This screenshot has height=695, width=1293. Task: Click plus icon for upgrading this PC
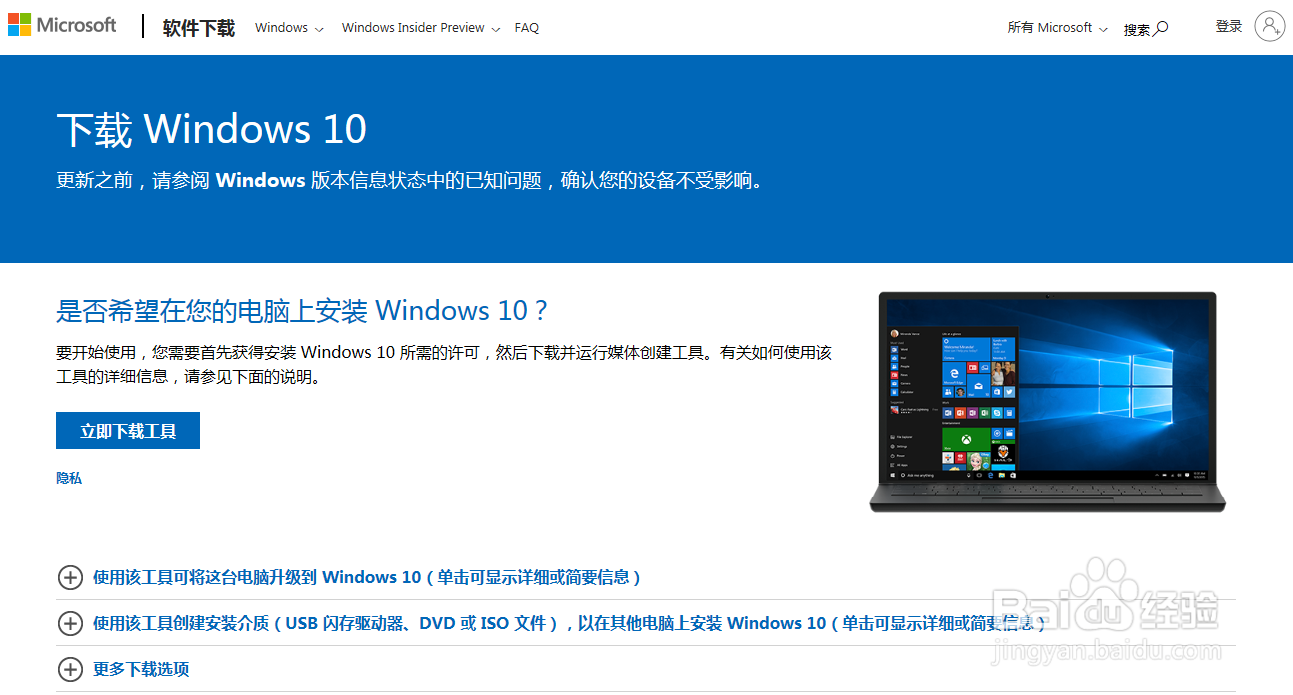point(70,577)
